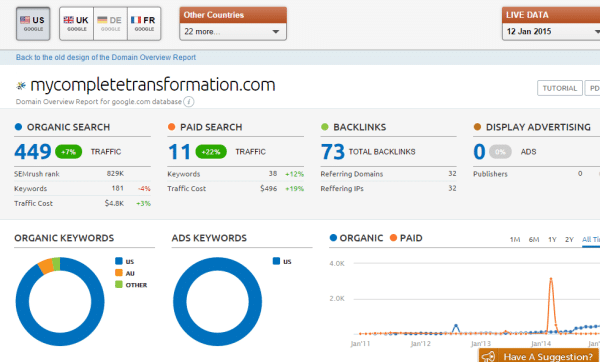Click the green Backlinks dot icon

(x=324, y=127)
